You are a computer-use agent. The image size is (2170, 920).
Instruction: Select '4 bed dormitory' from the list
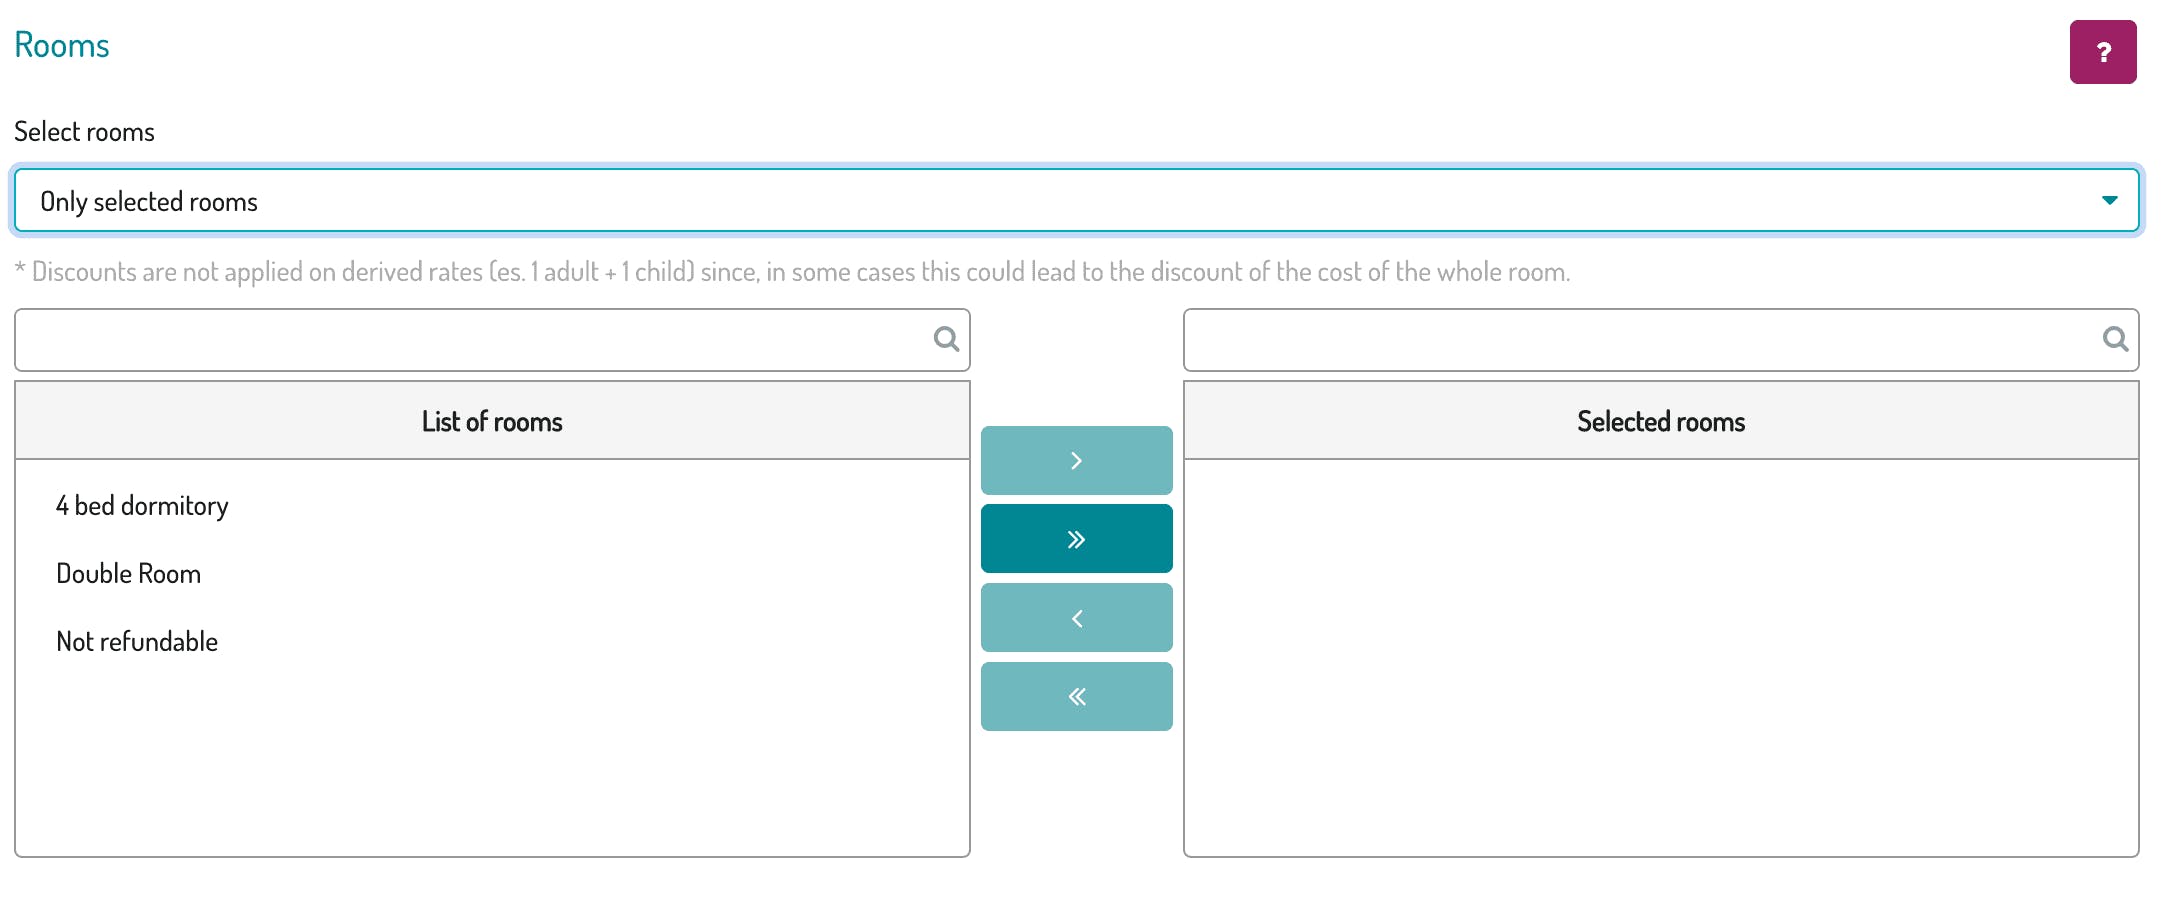coord(142,506)
